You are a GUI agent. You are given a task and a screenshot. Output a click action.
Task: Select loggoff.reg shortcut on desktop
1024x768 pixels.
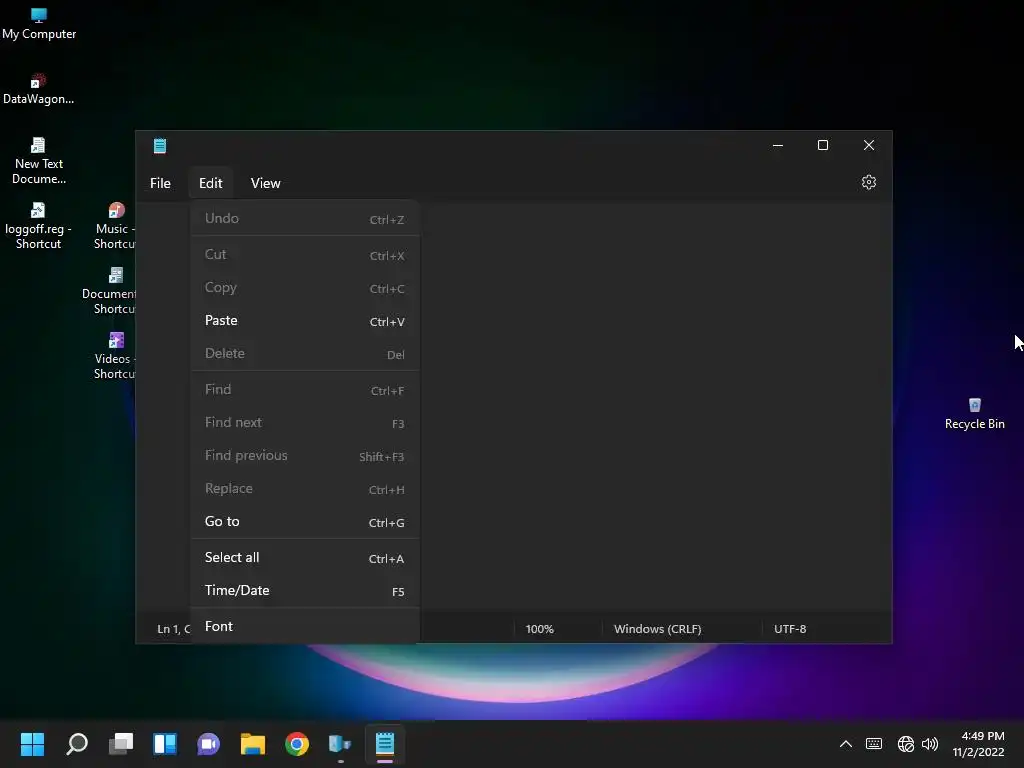pos(38,226)
